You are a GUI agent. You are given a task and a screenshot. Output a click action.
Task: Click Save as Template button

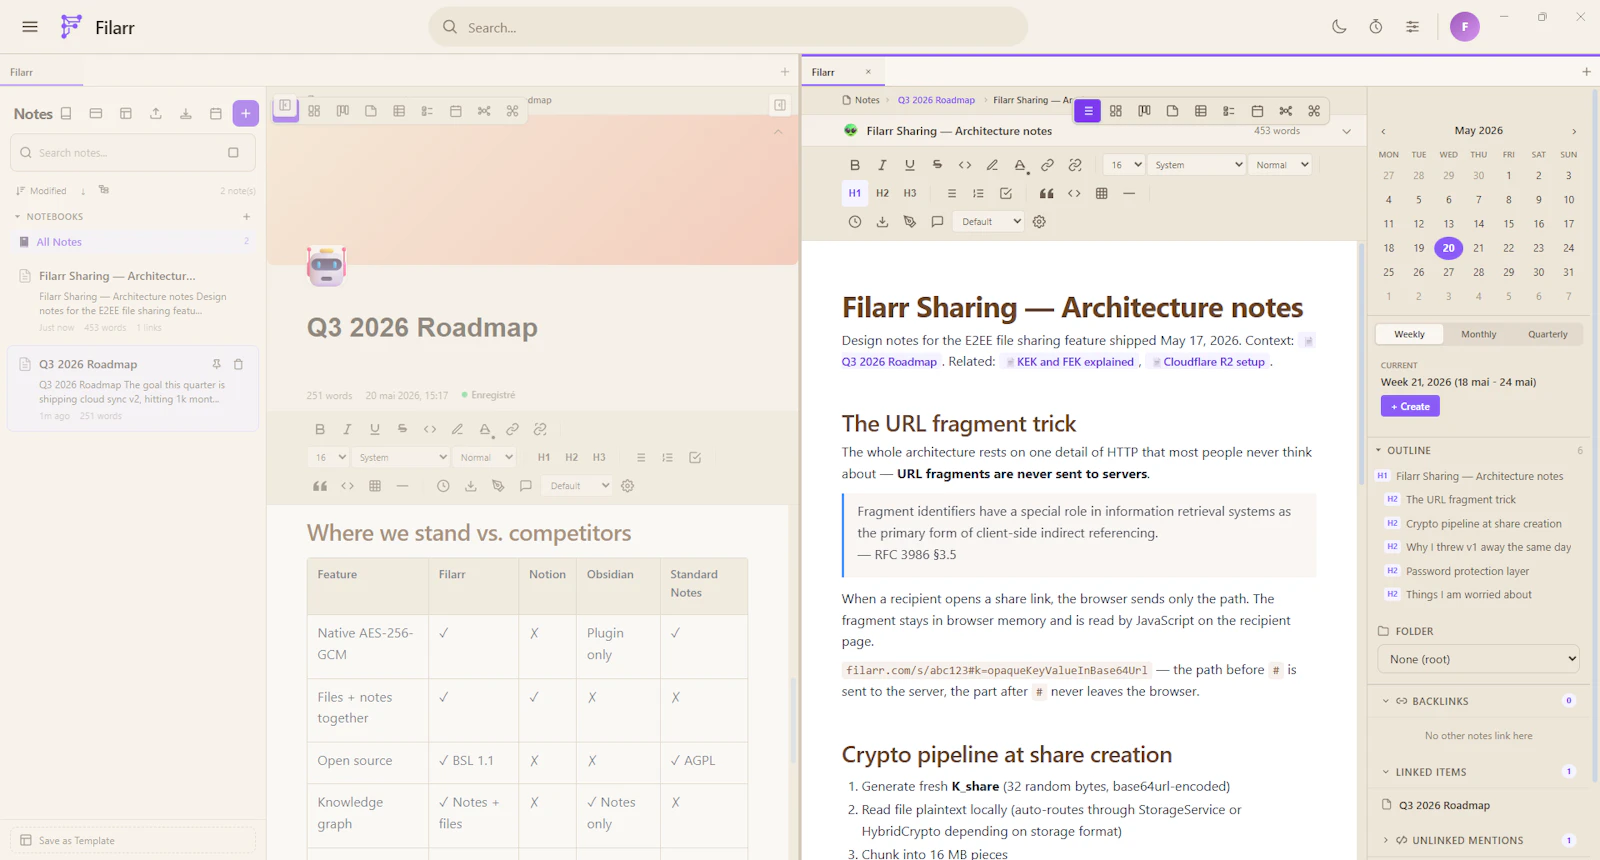(x=133, y=841)
